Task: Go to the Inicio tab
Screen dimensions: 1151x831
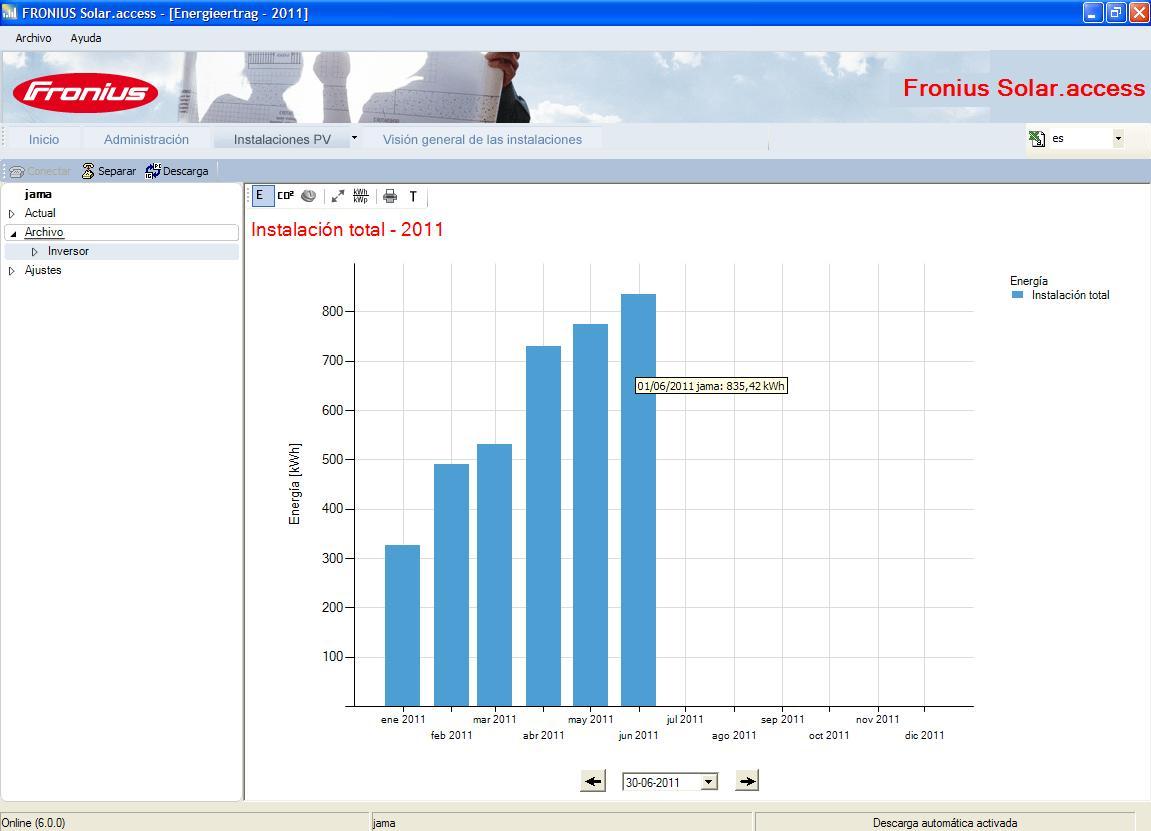Action: [x=44, y=139]
